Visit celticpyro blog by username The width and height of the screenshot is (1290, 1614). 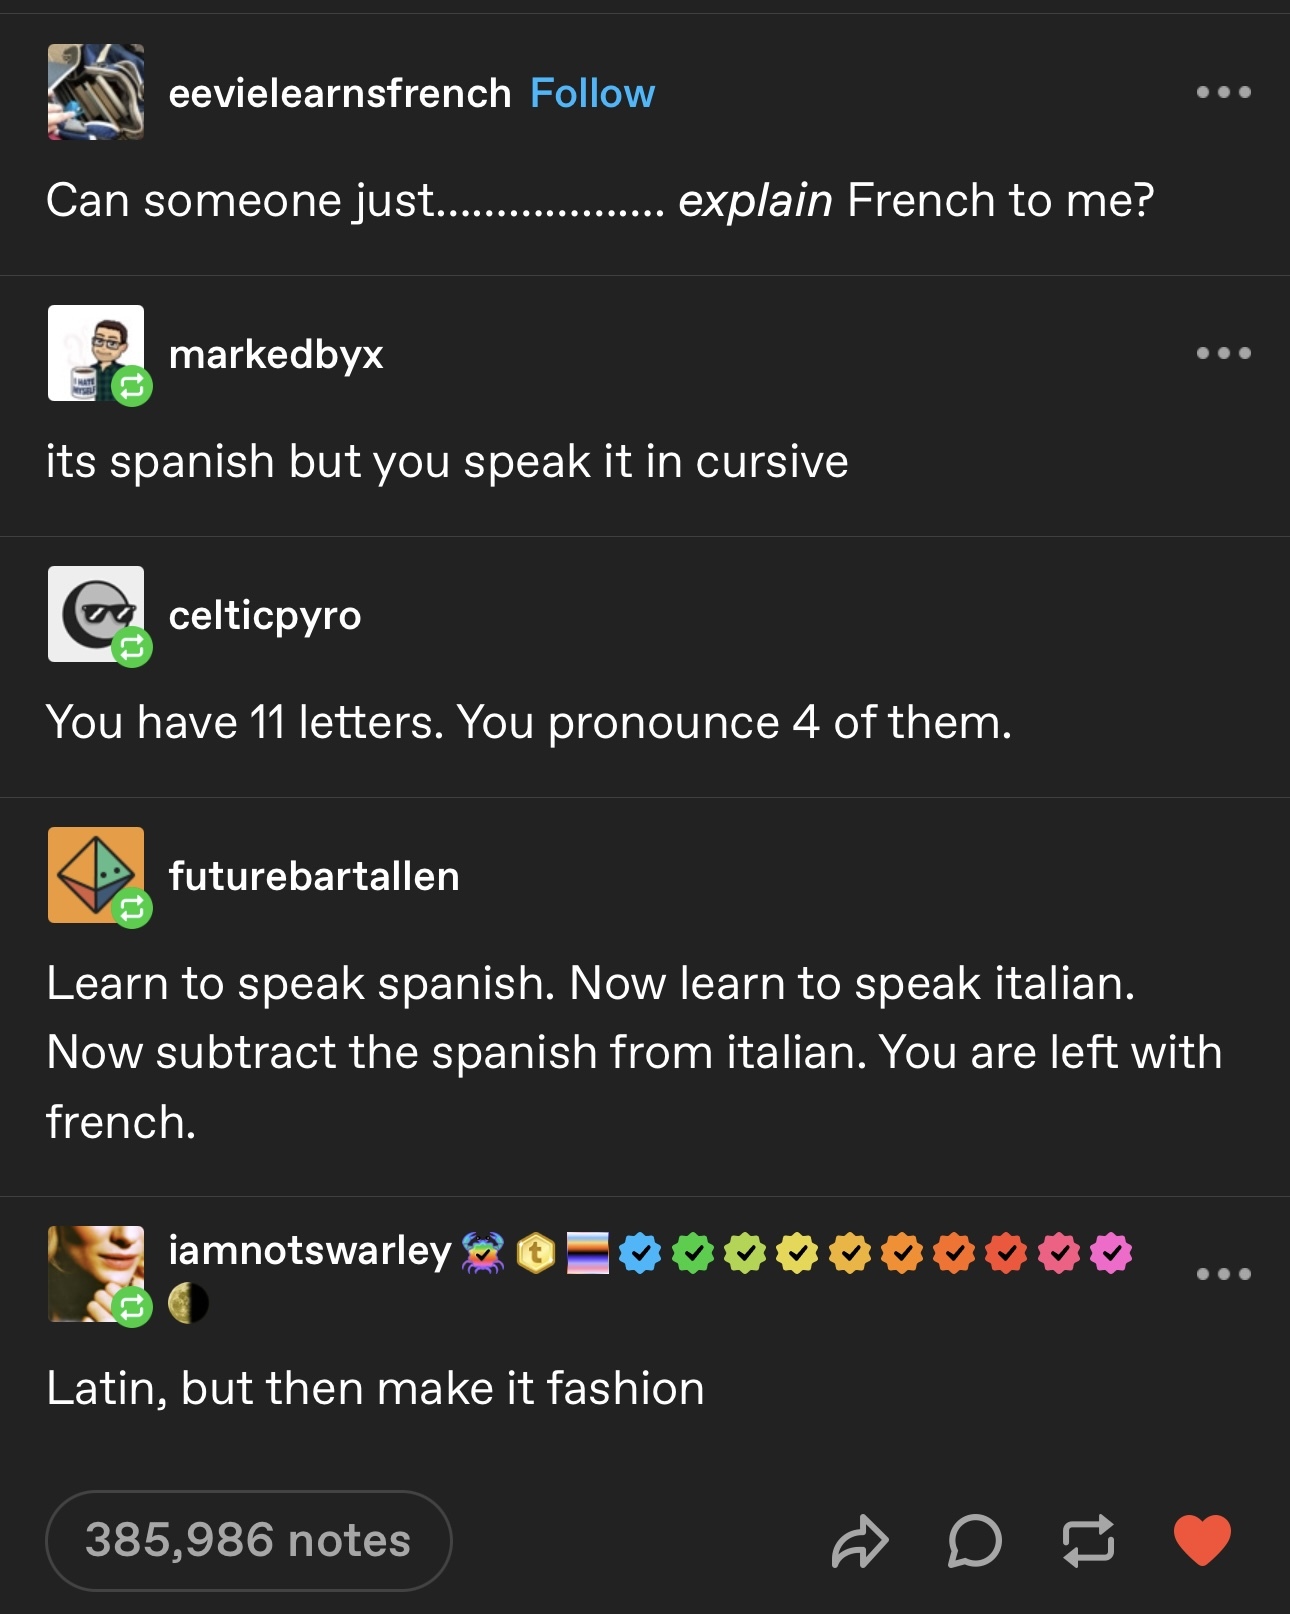click(x=265, y=615)
